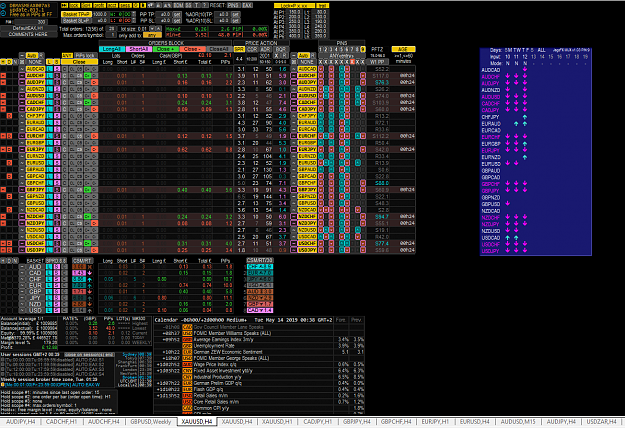Click the cyan L long button for USDJPY
The width and height of the screenshot is (625, 428).
point(50,250)
